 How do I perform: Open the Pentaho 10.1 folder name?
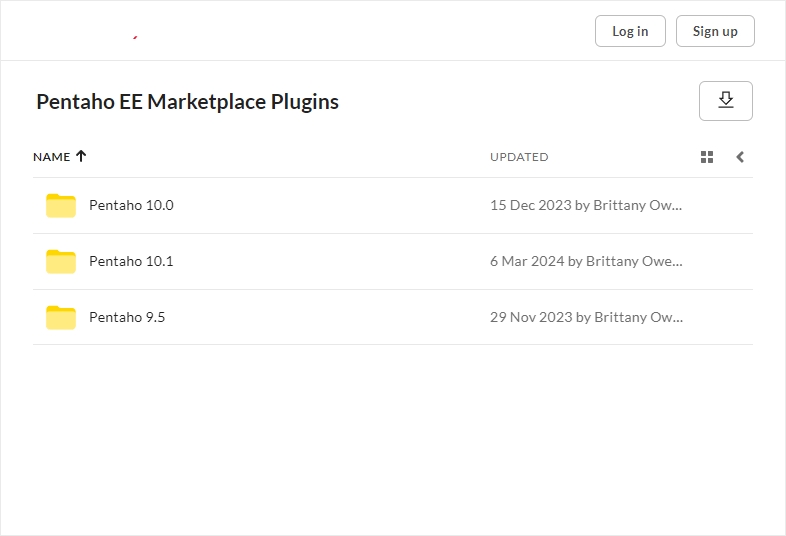[x=131, y=261]
